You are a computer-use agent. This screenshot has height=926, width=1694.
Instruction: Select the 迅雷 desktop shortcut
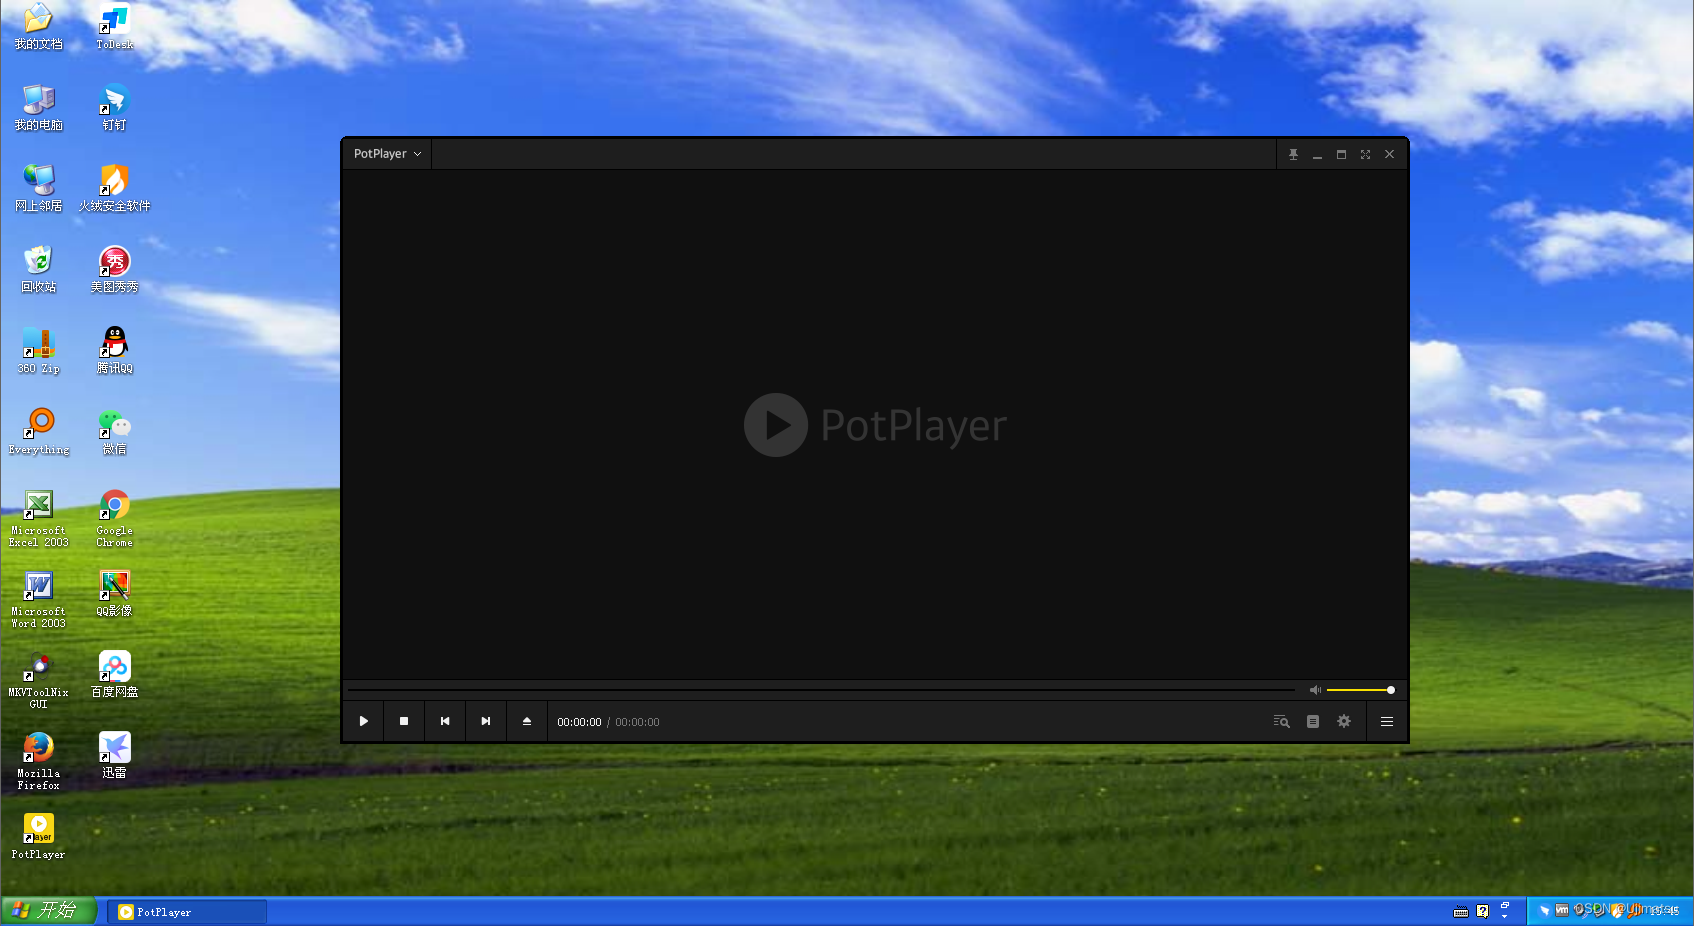pyautogui.click(x=115, y=756)
